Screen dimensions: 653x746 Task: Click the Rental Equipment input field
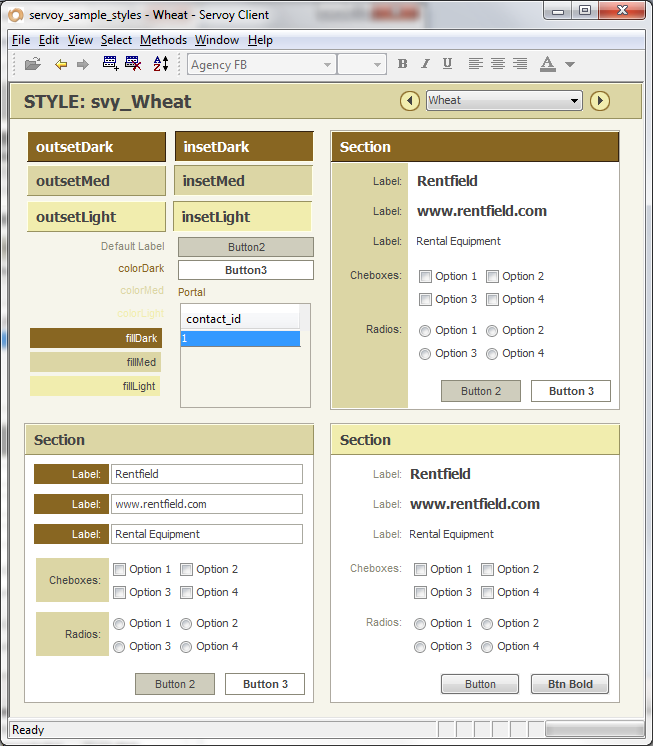point(207,534)
